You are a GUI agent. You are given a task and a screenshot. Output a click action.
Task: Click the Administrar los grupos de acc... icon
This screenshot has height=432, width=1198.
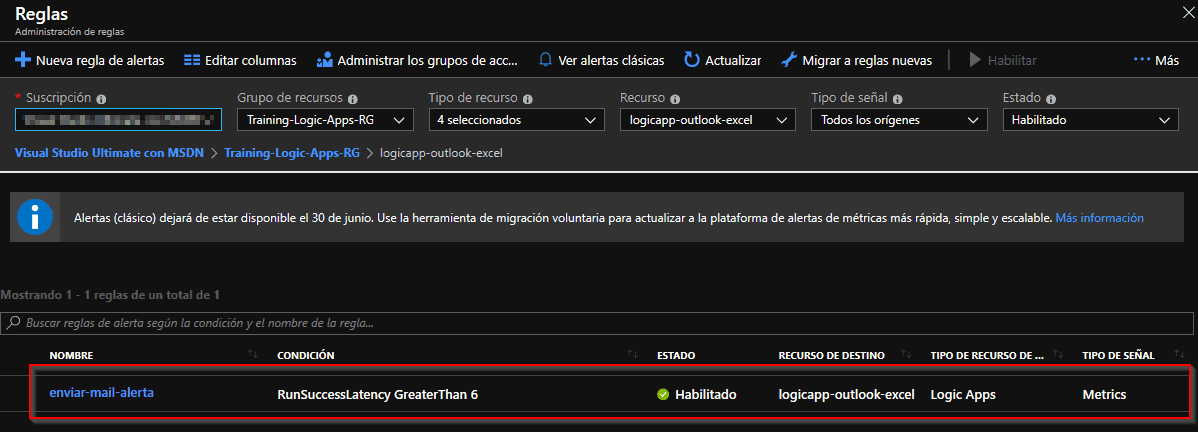point(325,60)
